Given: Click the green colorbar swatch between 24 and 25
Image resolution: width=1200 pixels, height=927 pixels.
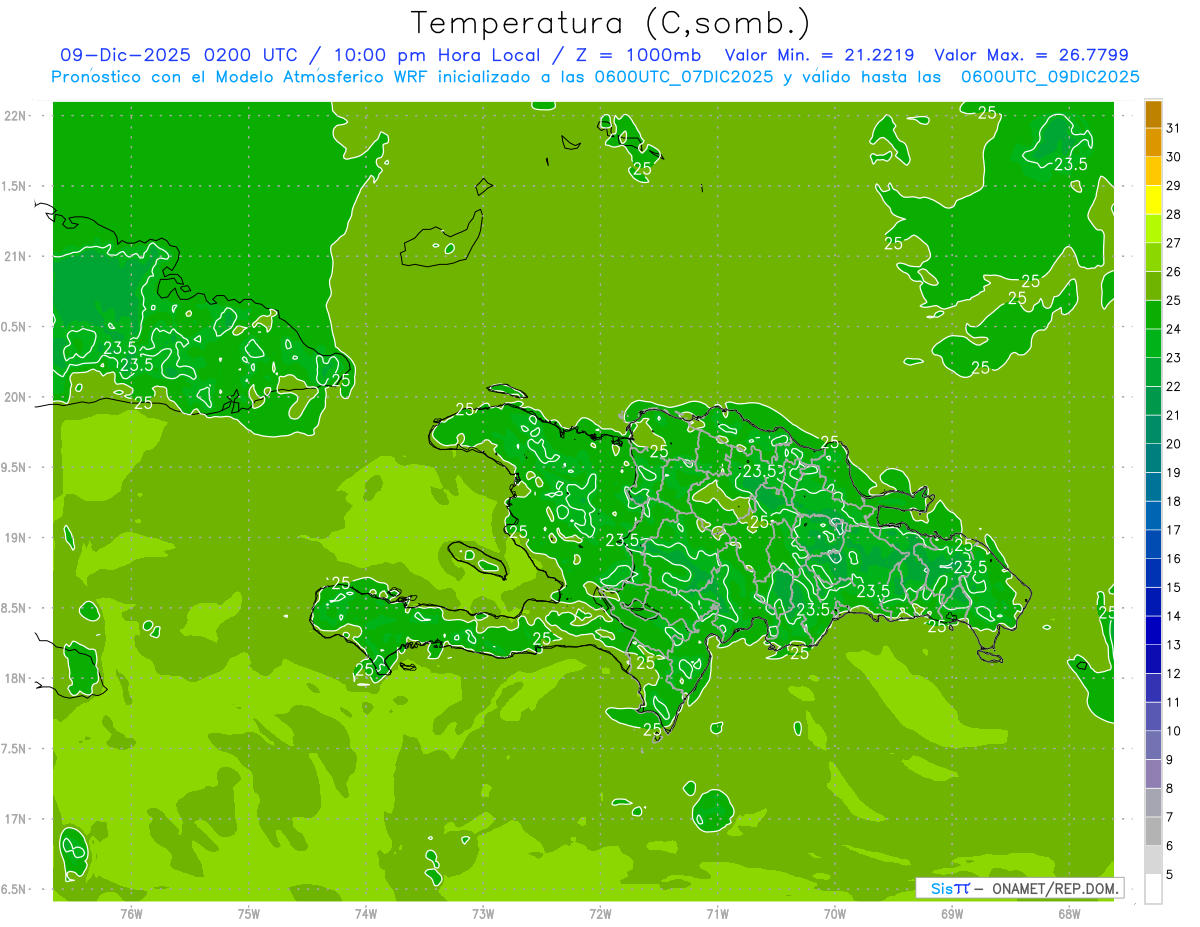Looking at the screenshot, I should click(x=1153, y=315).
